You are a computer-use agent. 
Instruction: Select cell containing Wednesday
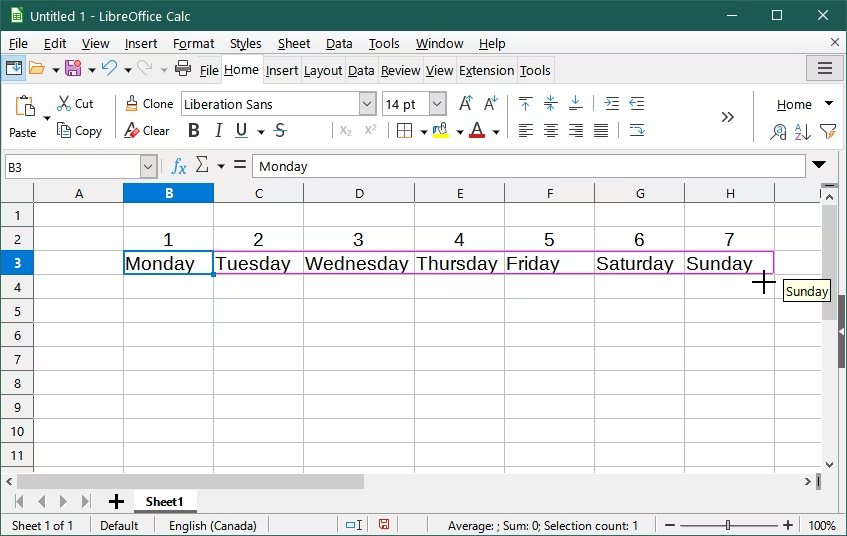[x=359, y=263]
